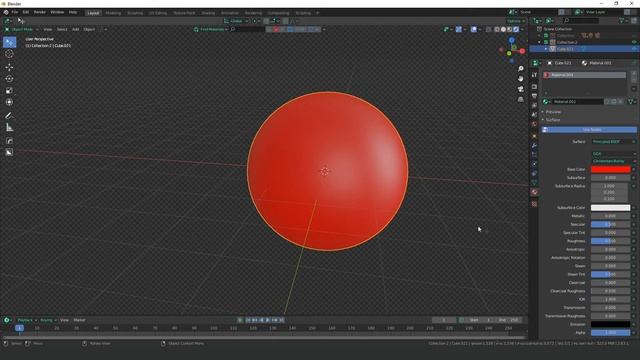Image resolution: width=640 pixels, height=360 pixels.
Task: Open the timeline Playback popover
Action: 27,320
